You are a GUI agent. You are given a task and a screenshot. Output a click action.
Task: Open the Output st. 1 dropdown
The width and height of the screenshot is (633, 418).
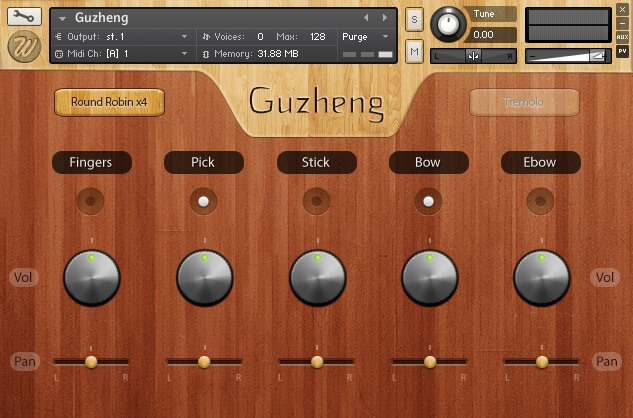click(184, 37)
